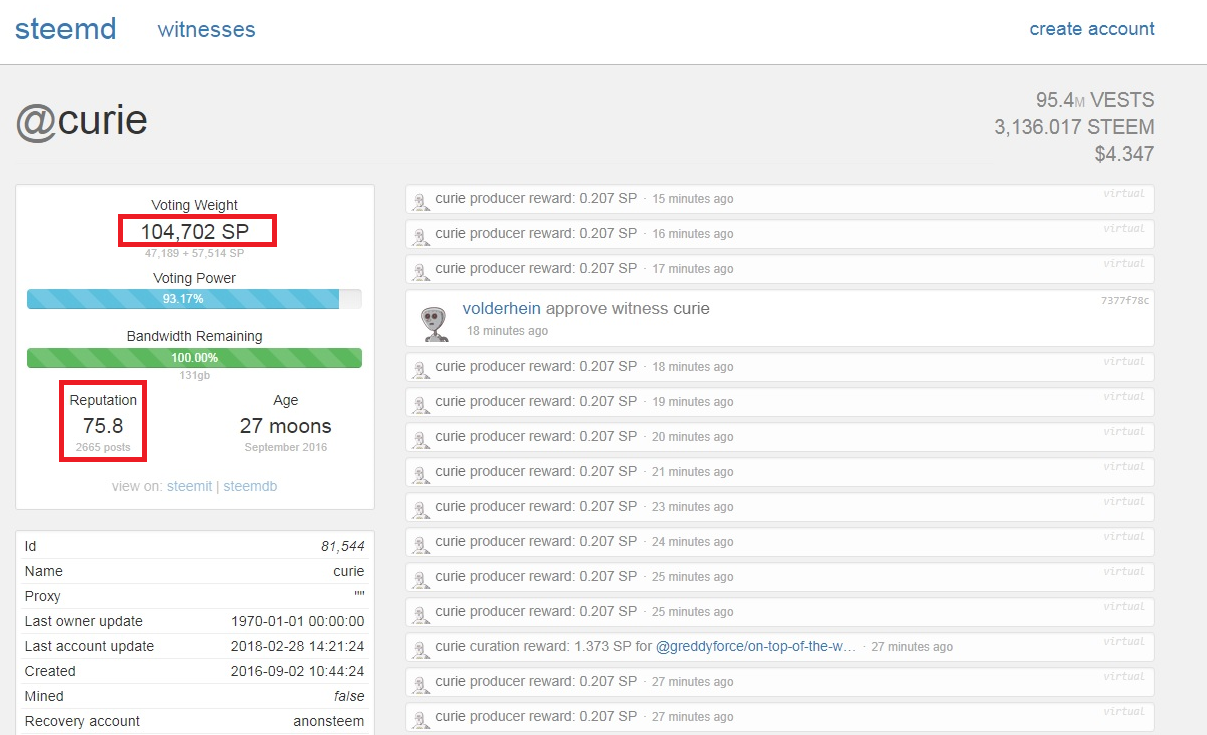Click the Name row value curie
This screenshot has width=1207, height=735.
click(x=349, y=571)
